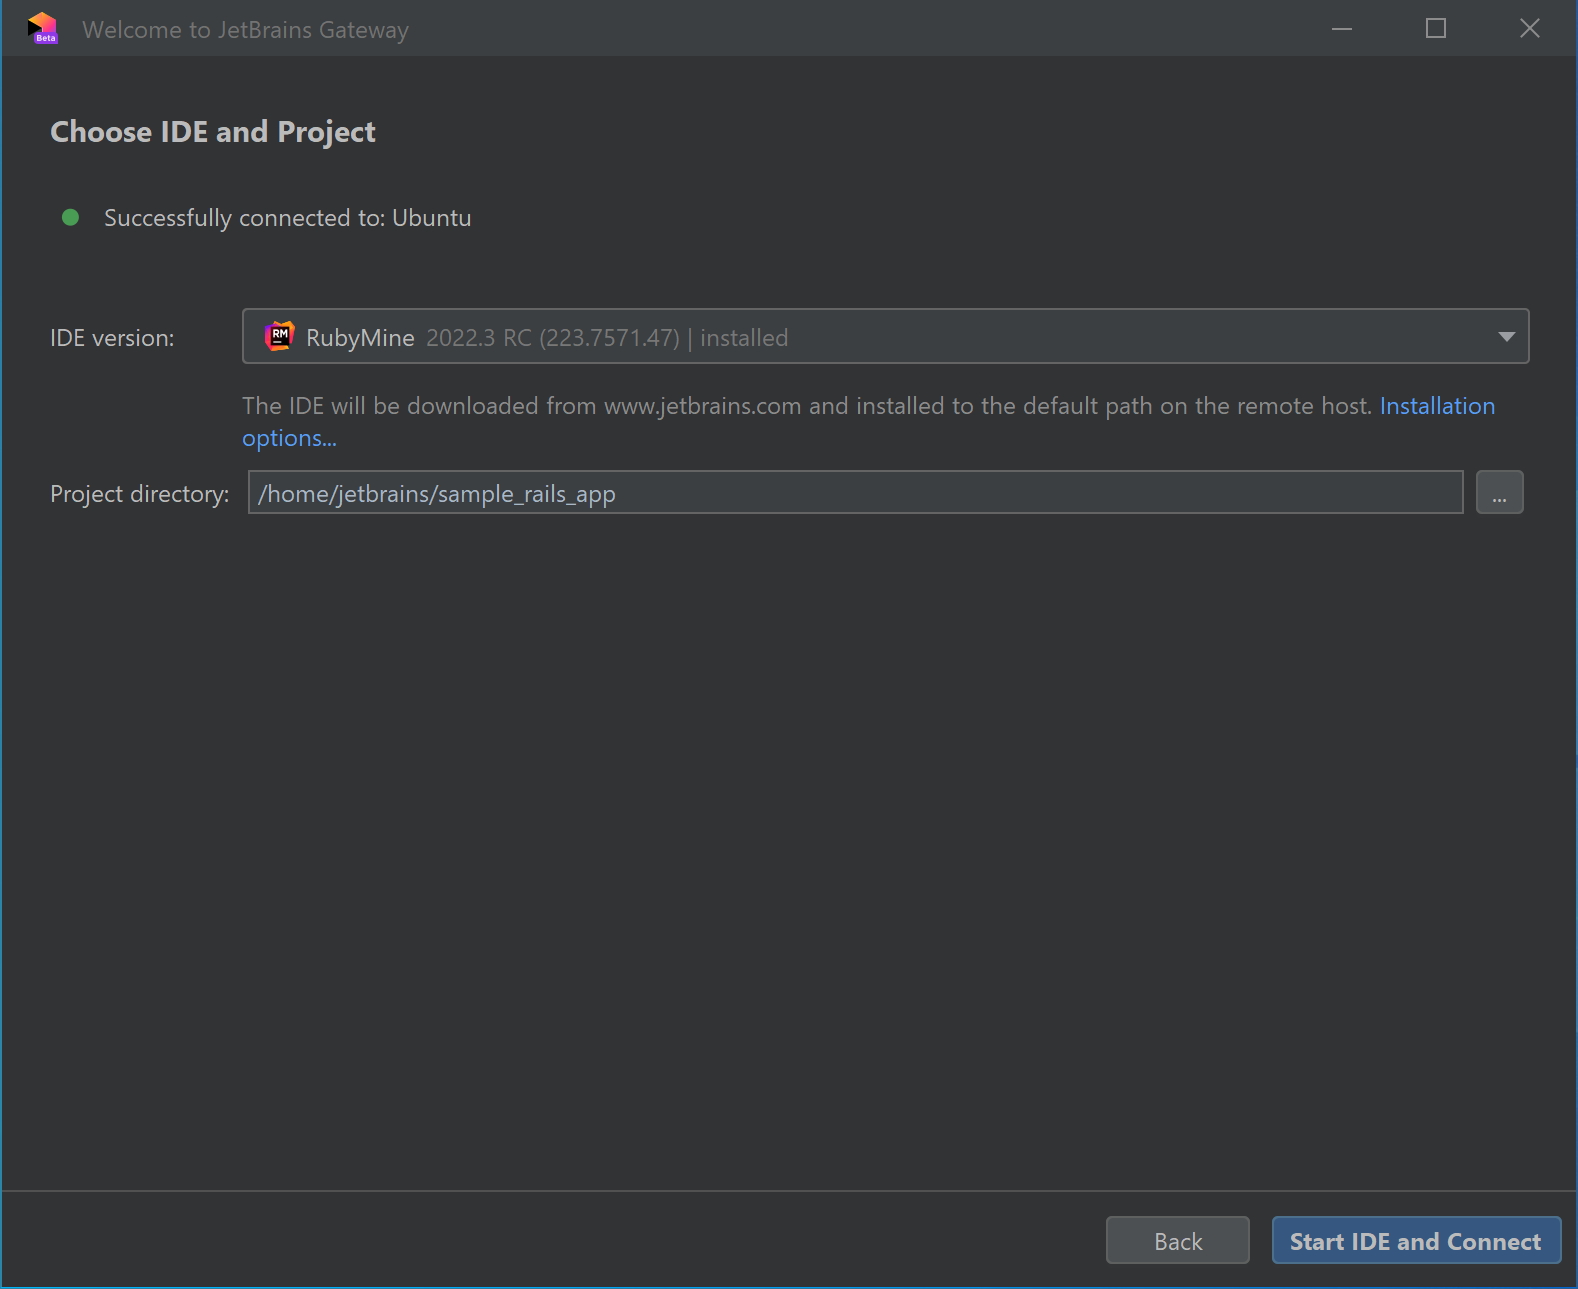Click the green connection status dot
The image size is (1578, 1289).
pyautogui.click(x=70, y=218)
